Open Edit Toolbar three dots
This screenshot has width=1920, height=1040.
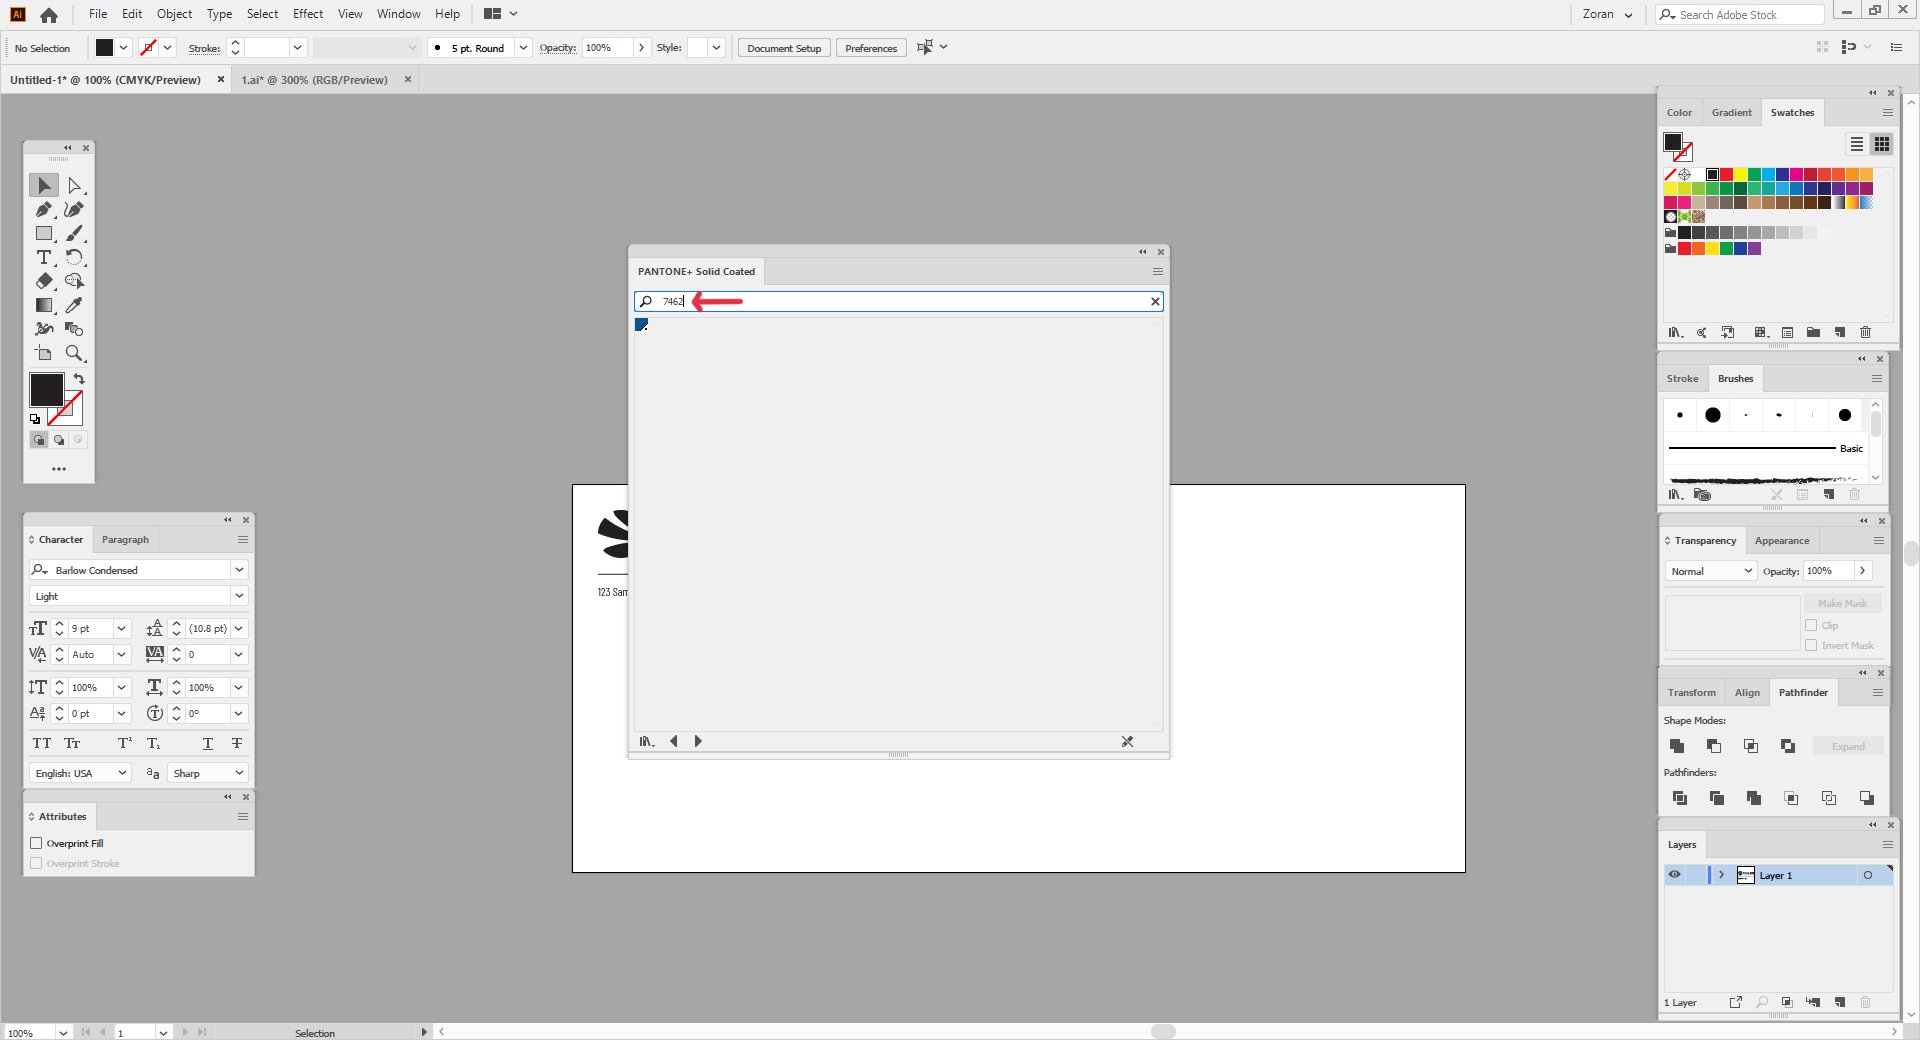point(59,468)
